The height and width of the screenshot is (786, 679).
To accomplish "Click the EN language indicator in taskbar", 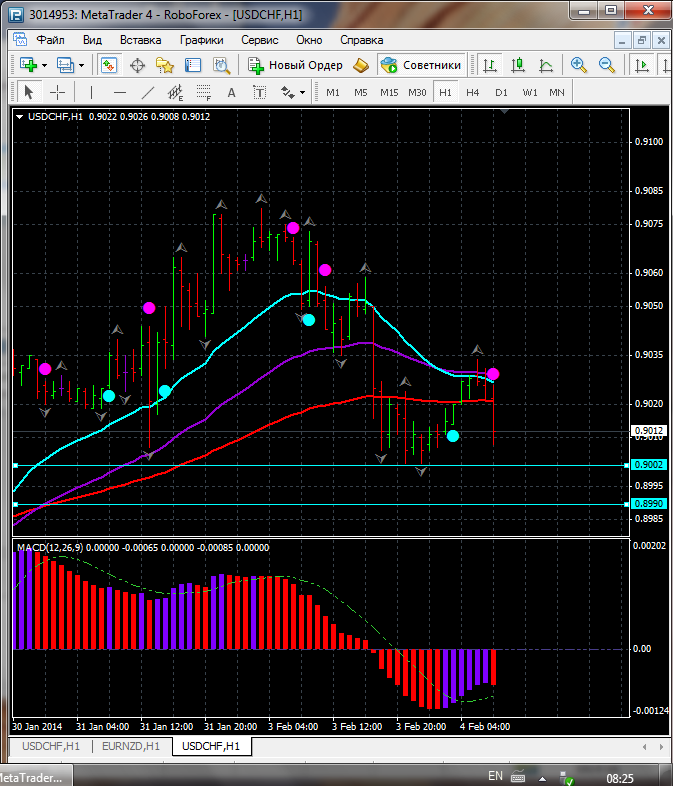I will [x=495, y=776].
